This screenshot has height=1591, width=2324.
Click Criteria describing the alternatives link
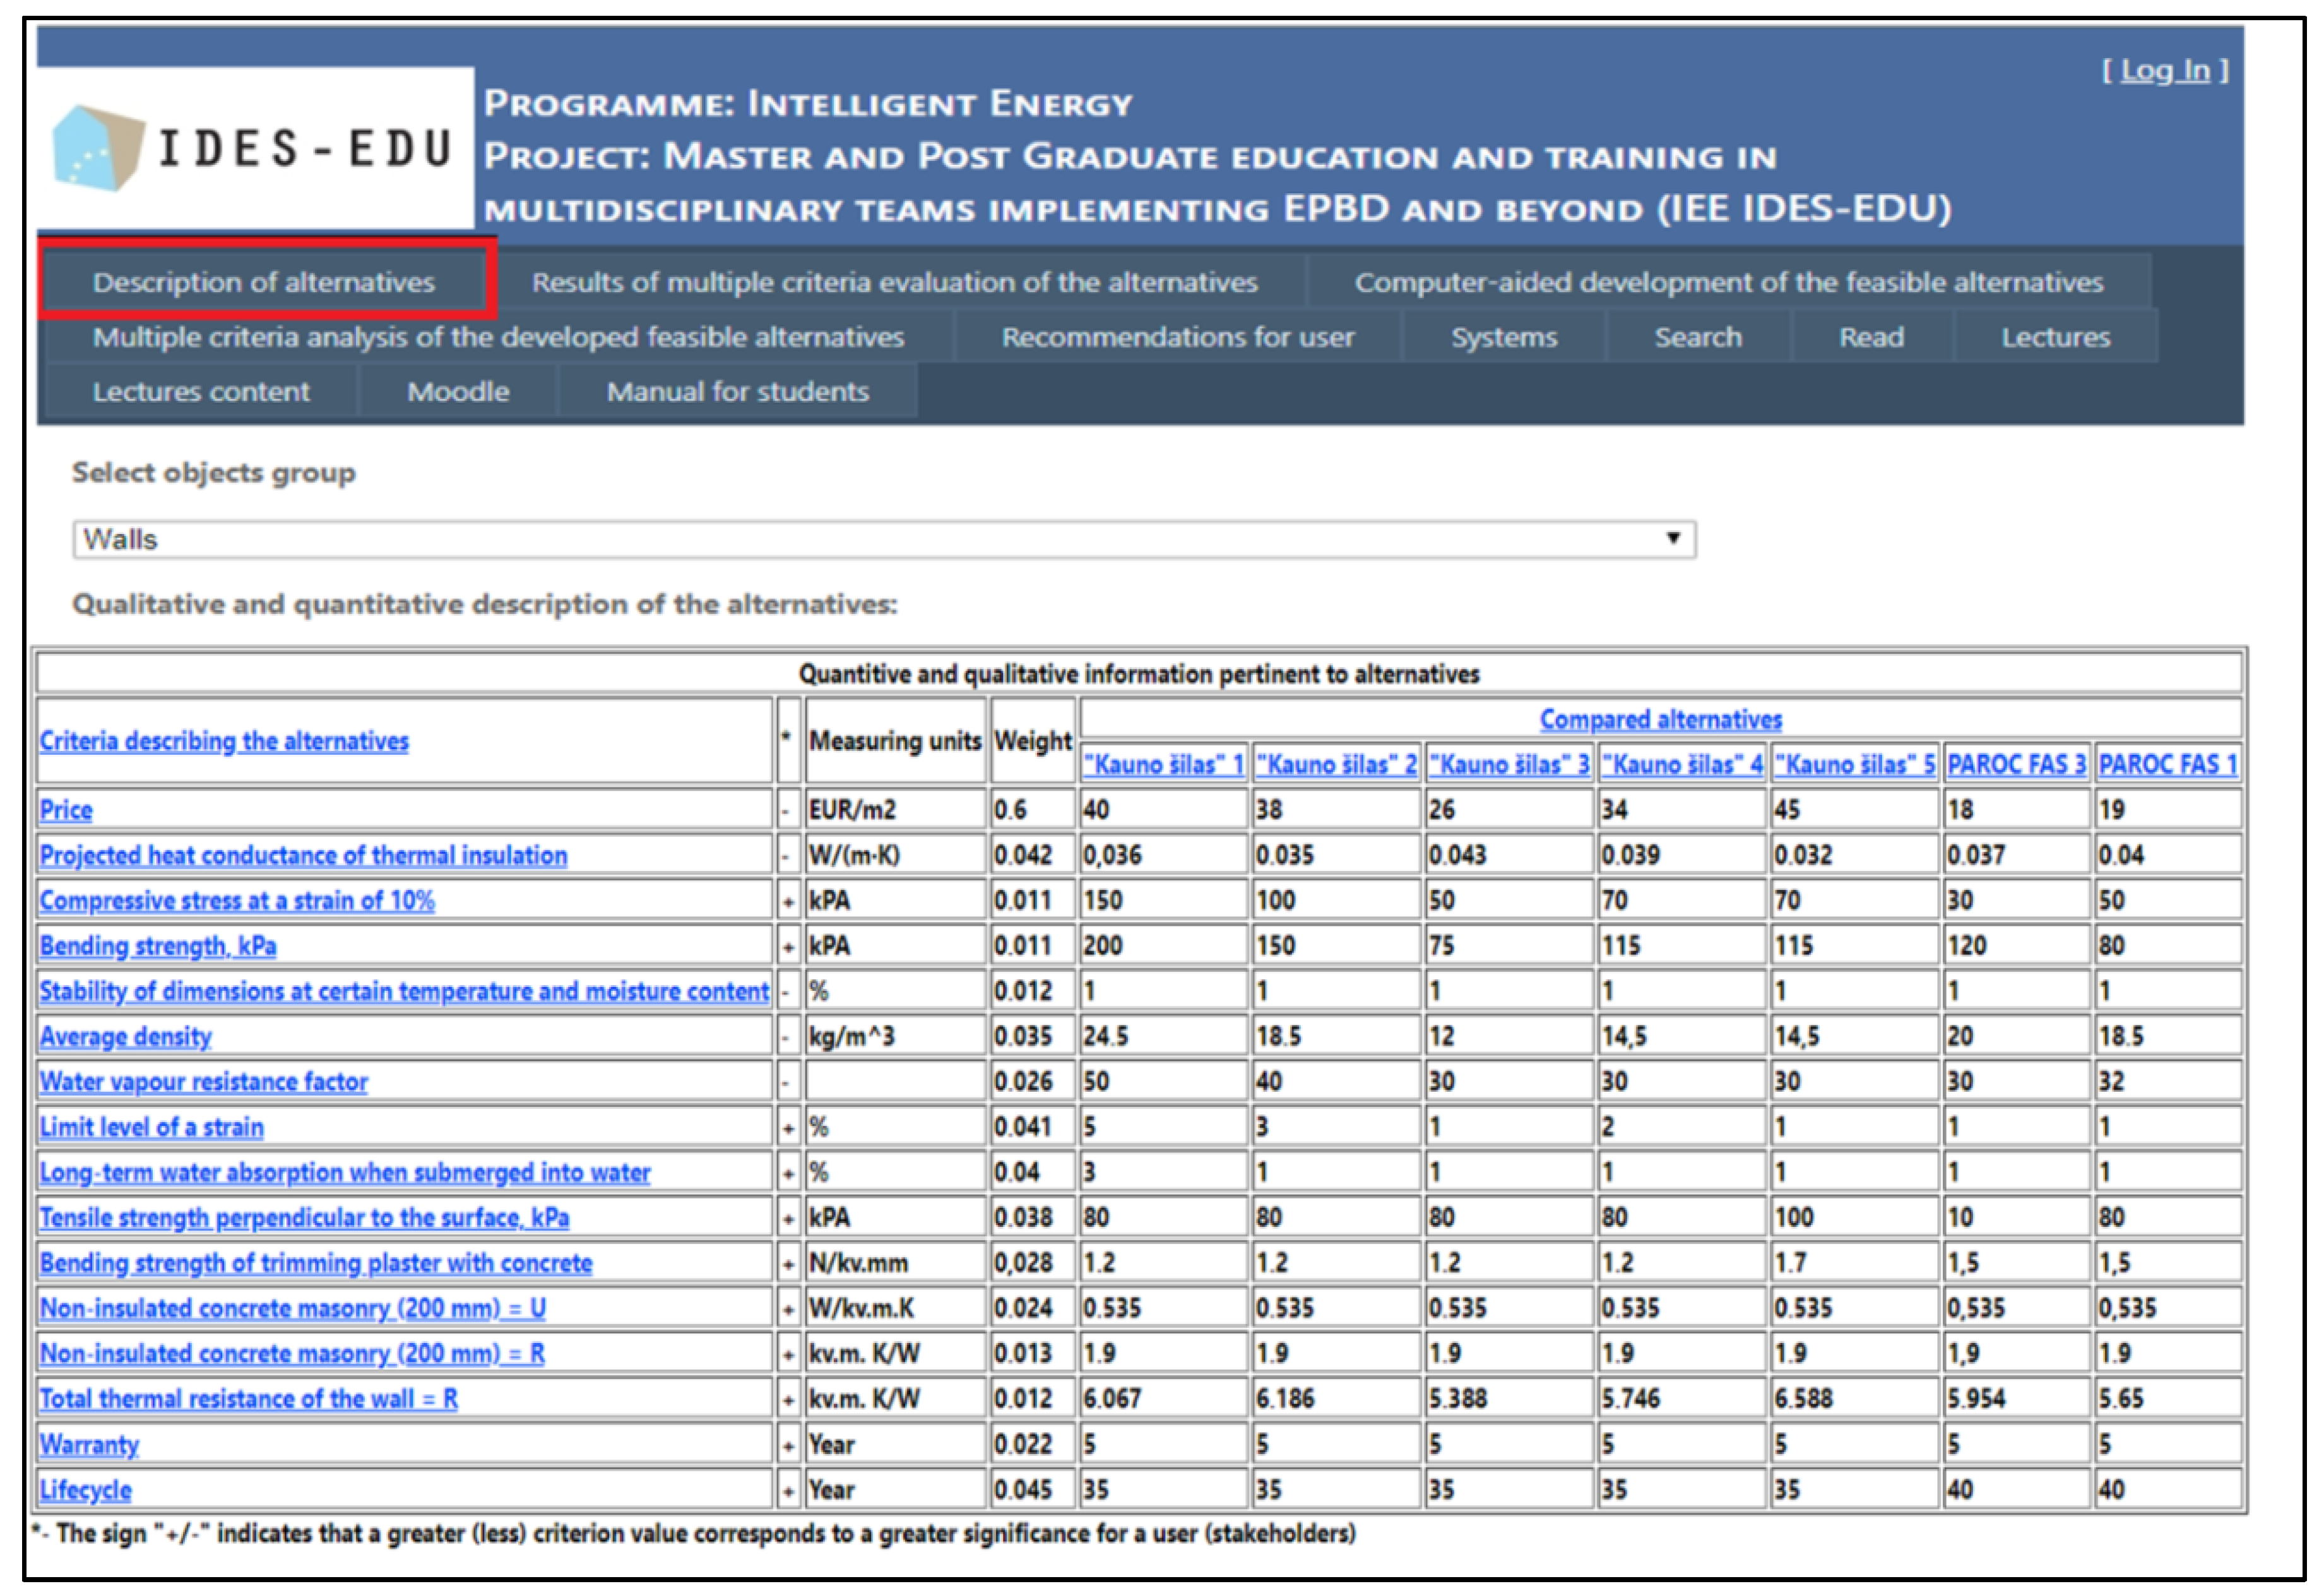click(x=224, y=741)
